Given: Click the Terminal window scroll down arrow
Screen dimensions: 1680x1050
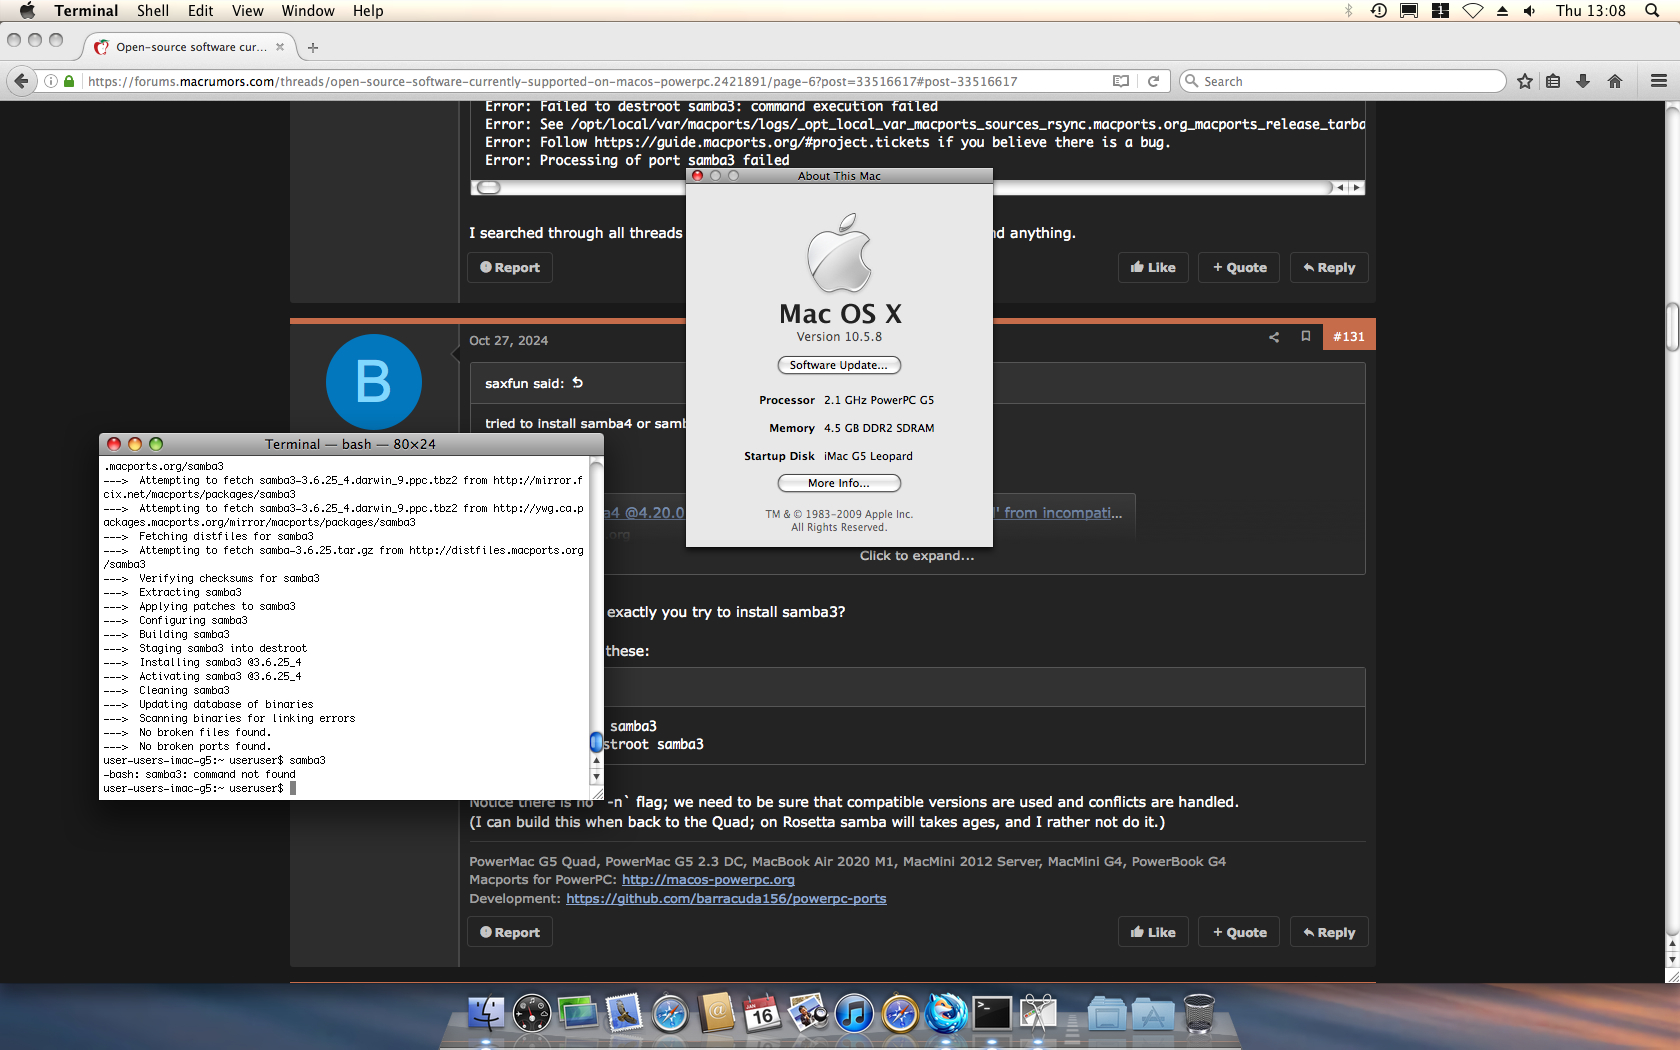Looking at the screenshot, I should click(x=597, y=777).
